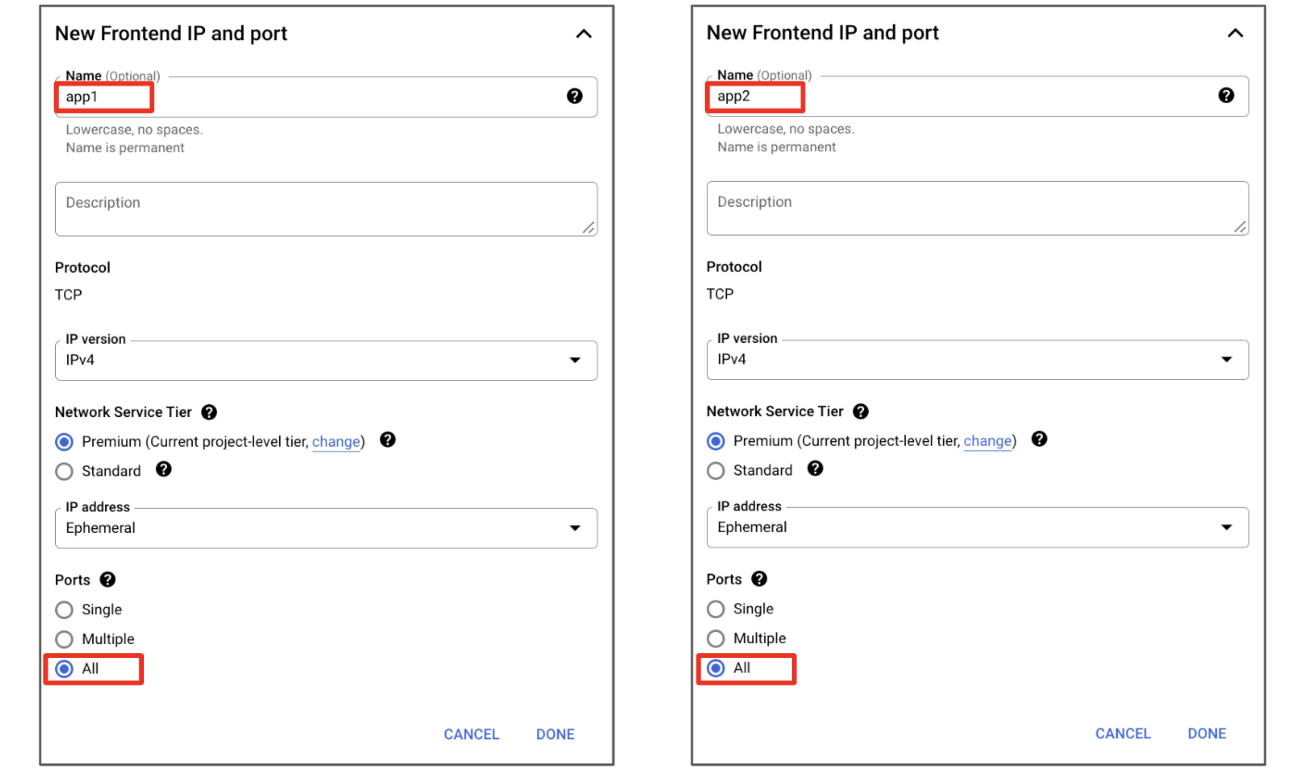
Task: Click Ports help icon in right panel
Action: pyautogui.click(x=759, y=579)
